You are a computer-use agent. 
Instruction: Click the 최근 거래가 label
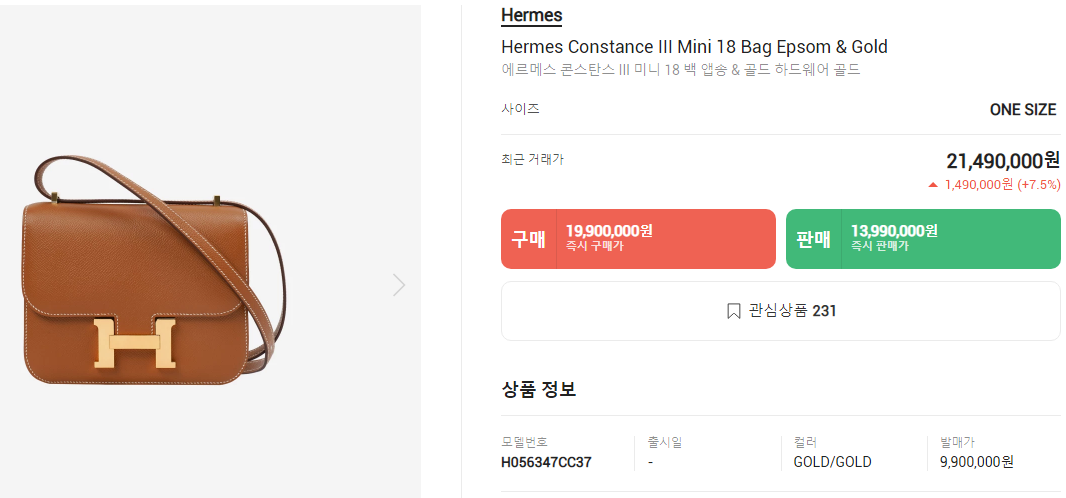532,159
